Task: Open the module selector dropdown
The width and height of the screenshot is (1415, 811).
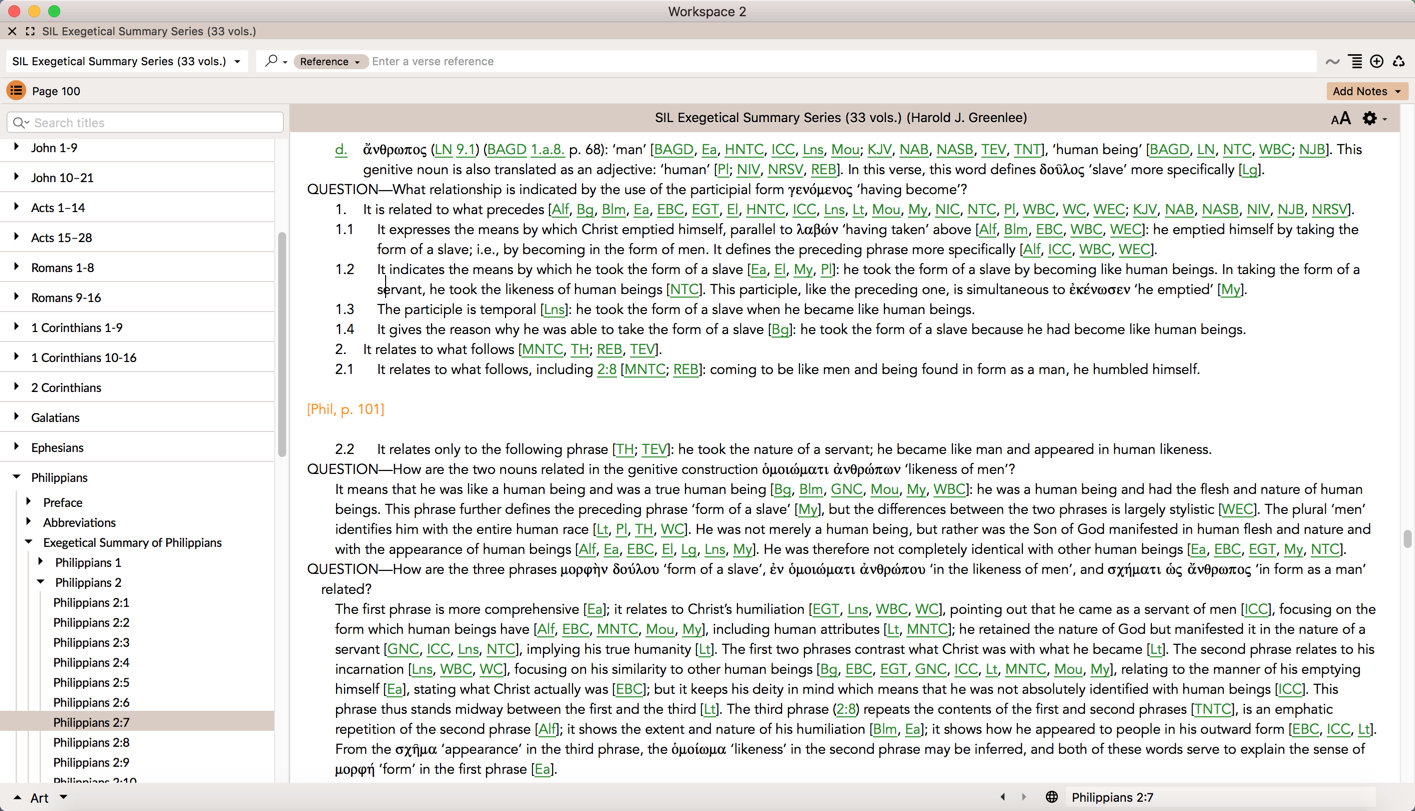Action: click(x=127, y=62)
